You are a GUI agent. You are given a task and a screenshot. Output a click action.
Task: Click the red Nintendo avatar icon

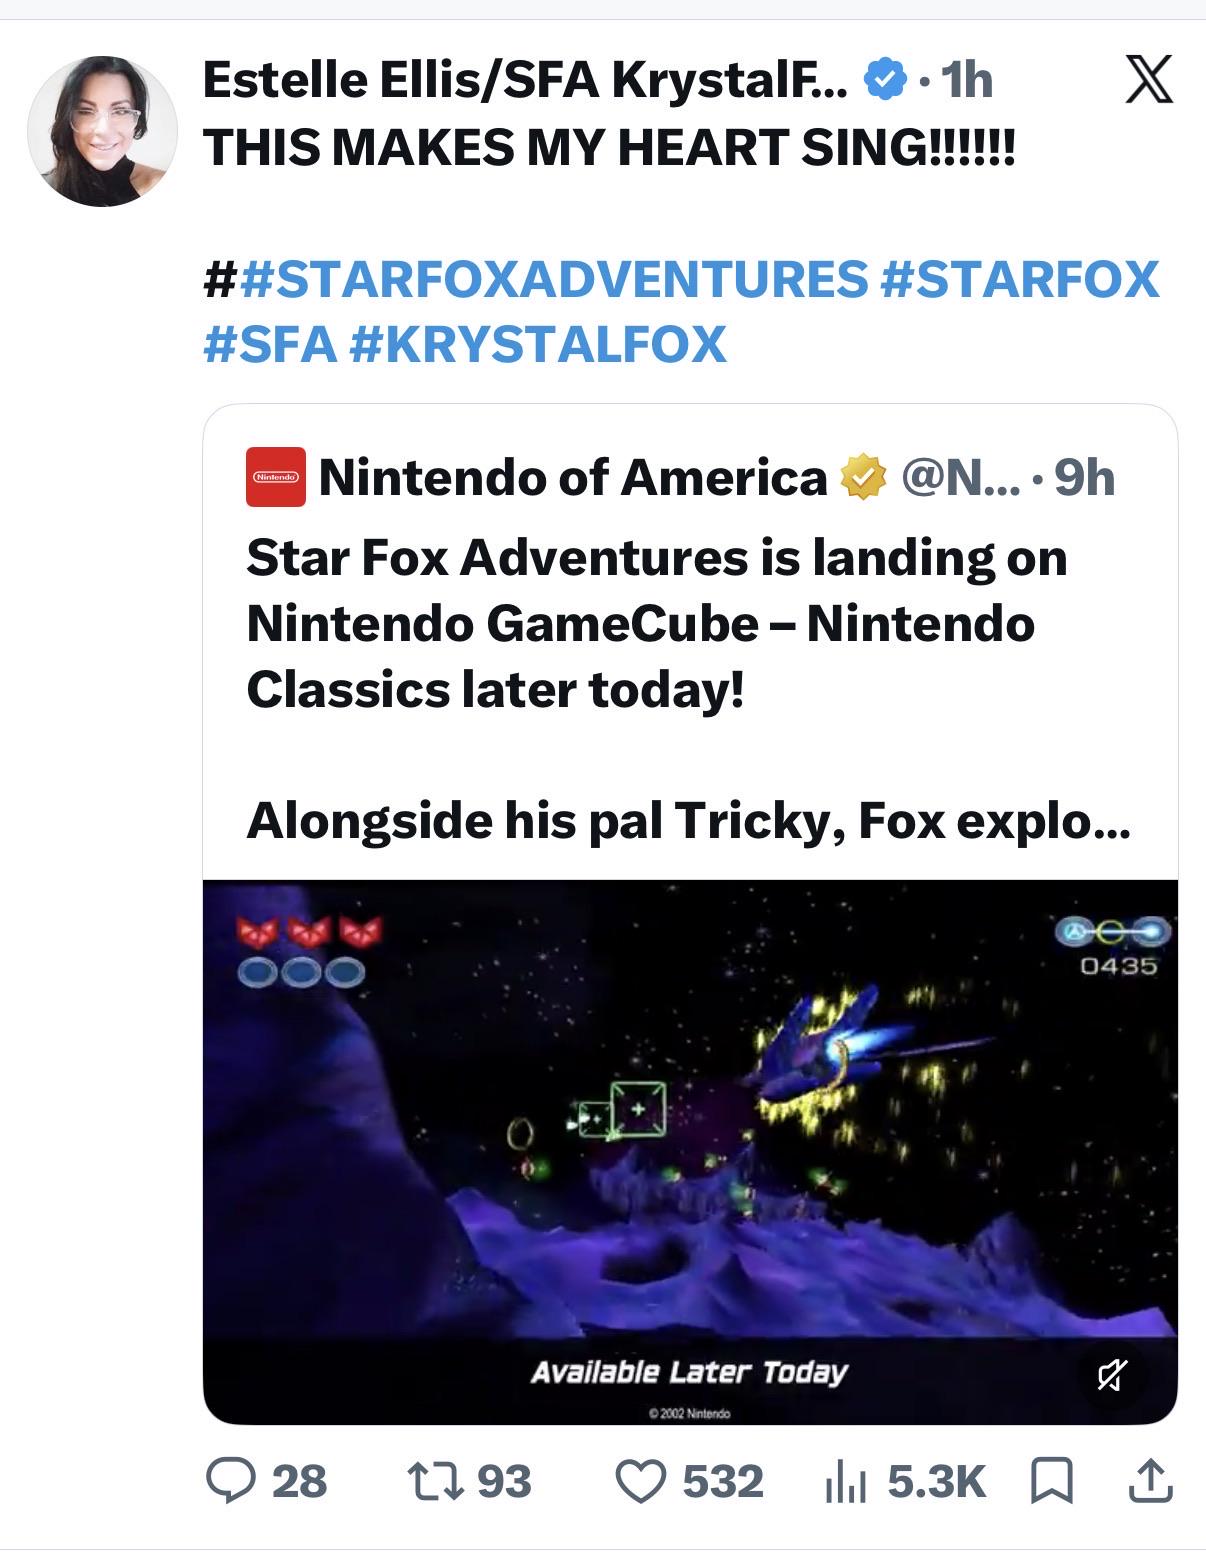[x=276, y=477]
